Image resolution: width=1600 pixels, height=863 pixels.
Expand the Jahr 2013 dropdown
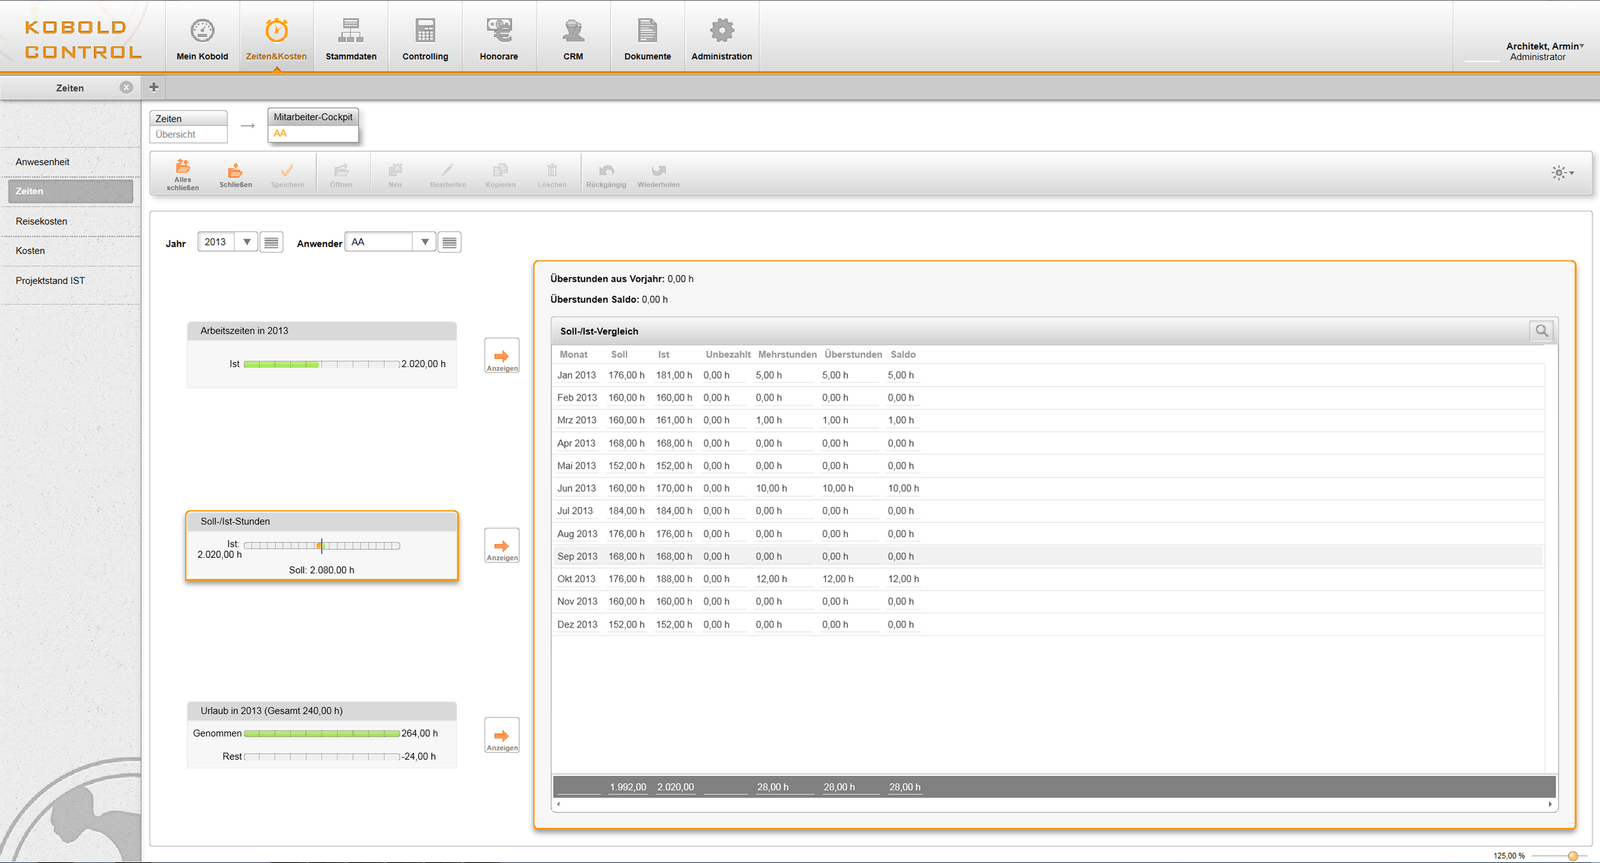pyautogui.click(x=247, y=242)
